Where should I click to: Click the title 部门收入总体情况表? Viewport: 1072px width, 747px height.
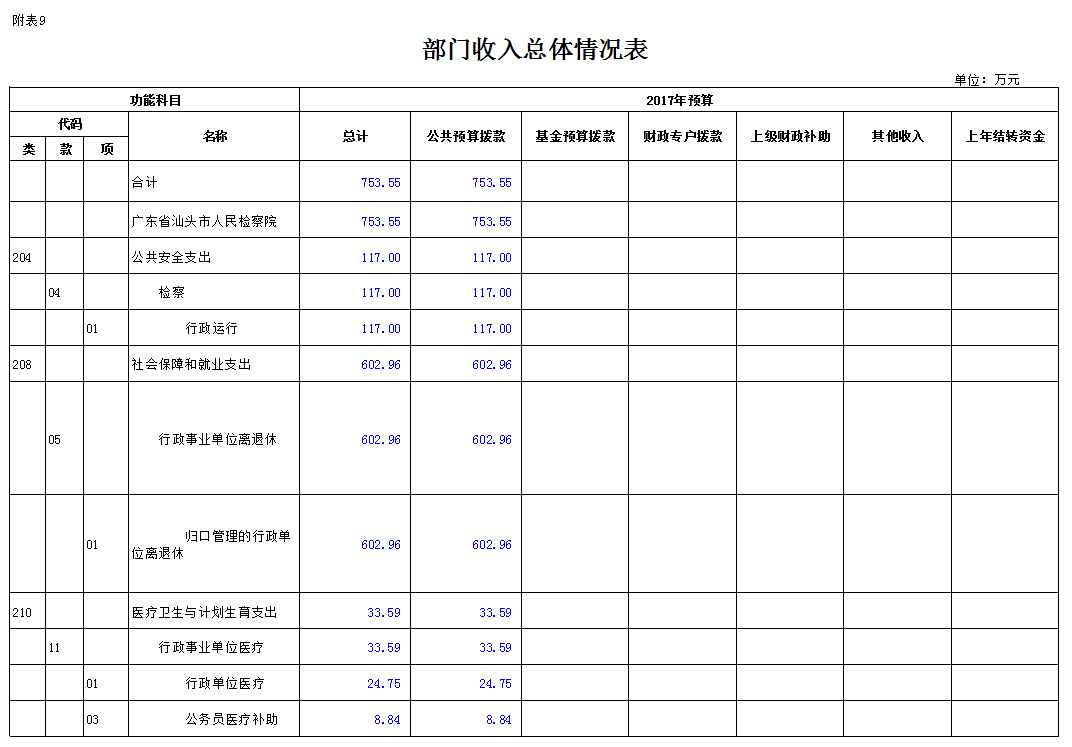535,50
